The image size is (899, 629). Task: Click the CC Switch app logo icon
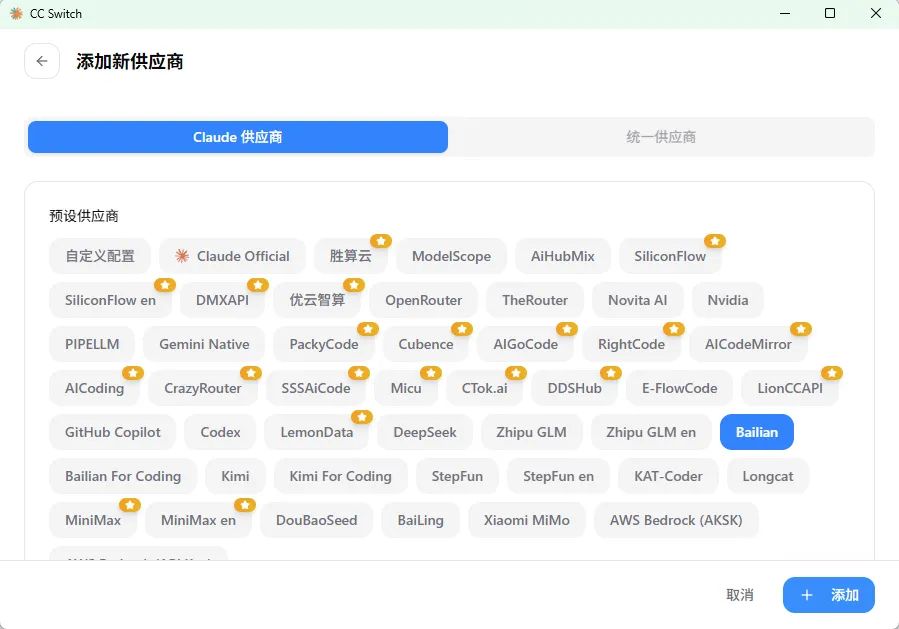pos(16,13)
